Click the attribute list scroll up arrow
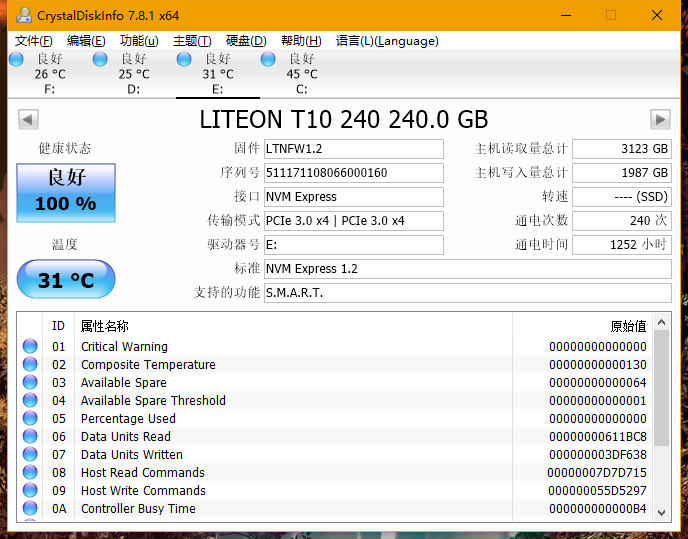The image size is (688, 539). click(x=662, y=323)
